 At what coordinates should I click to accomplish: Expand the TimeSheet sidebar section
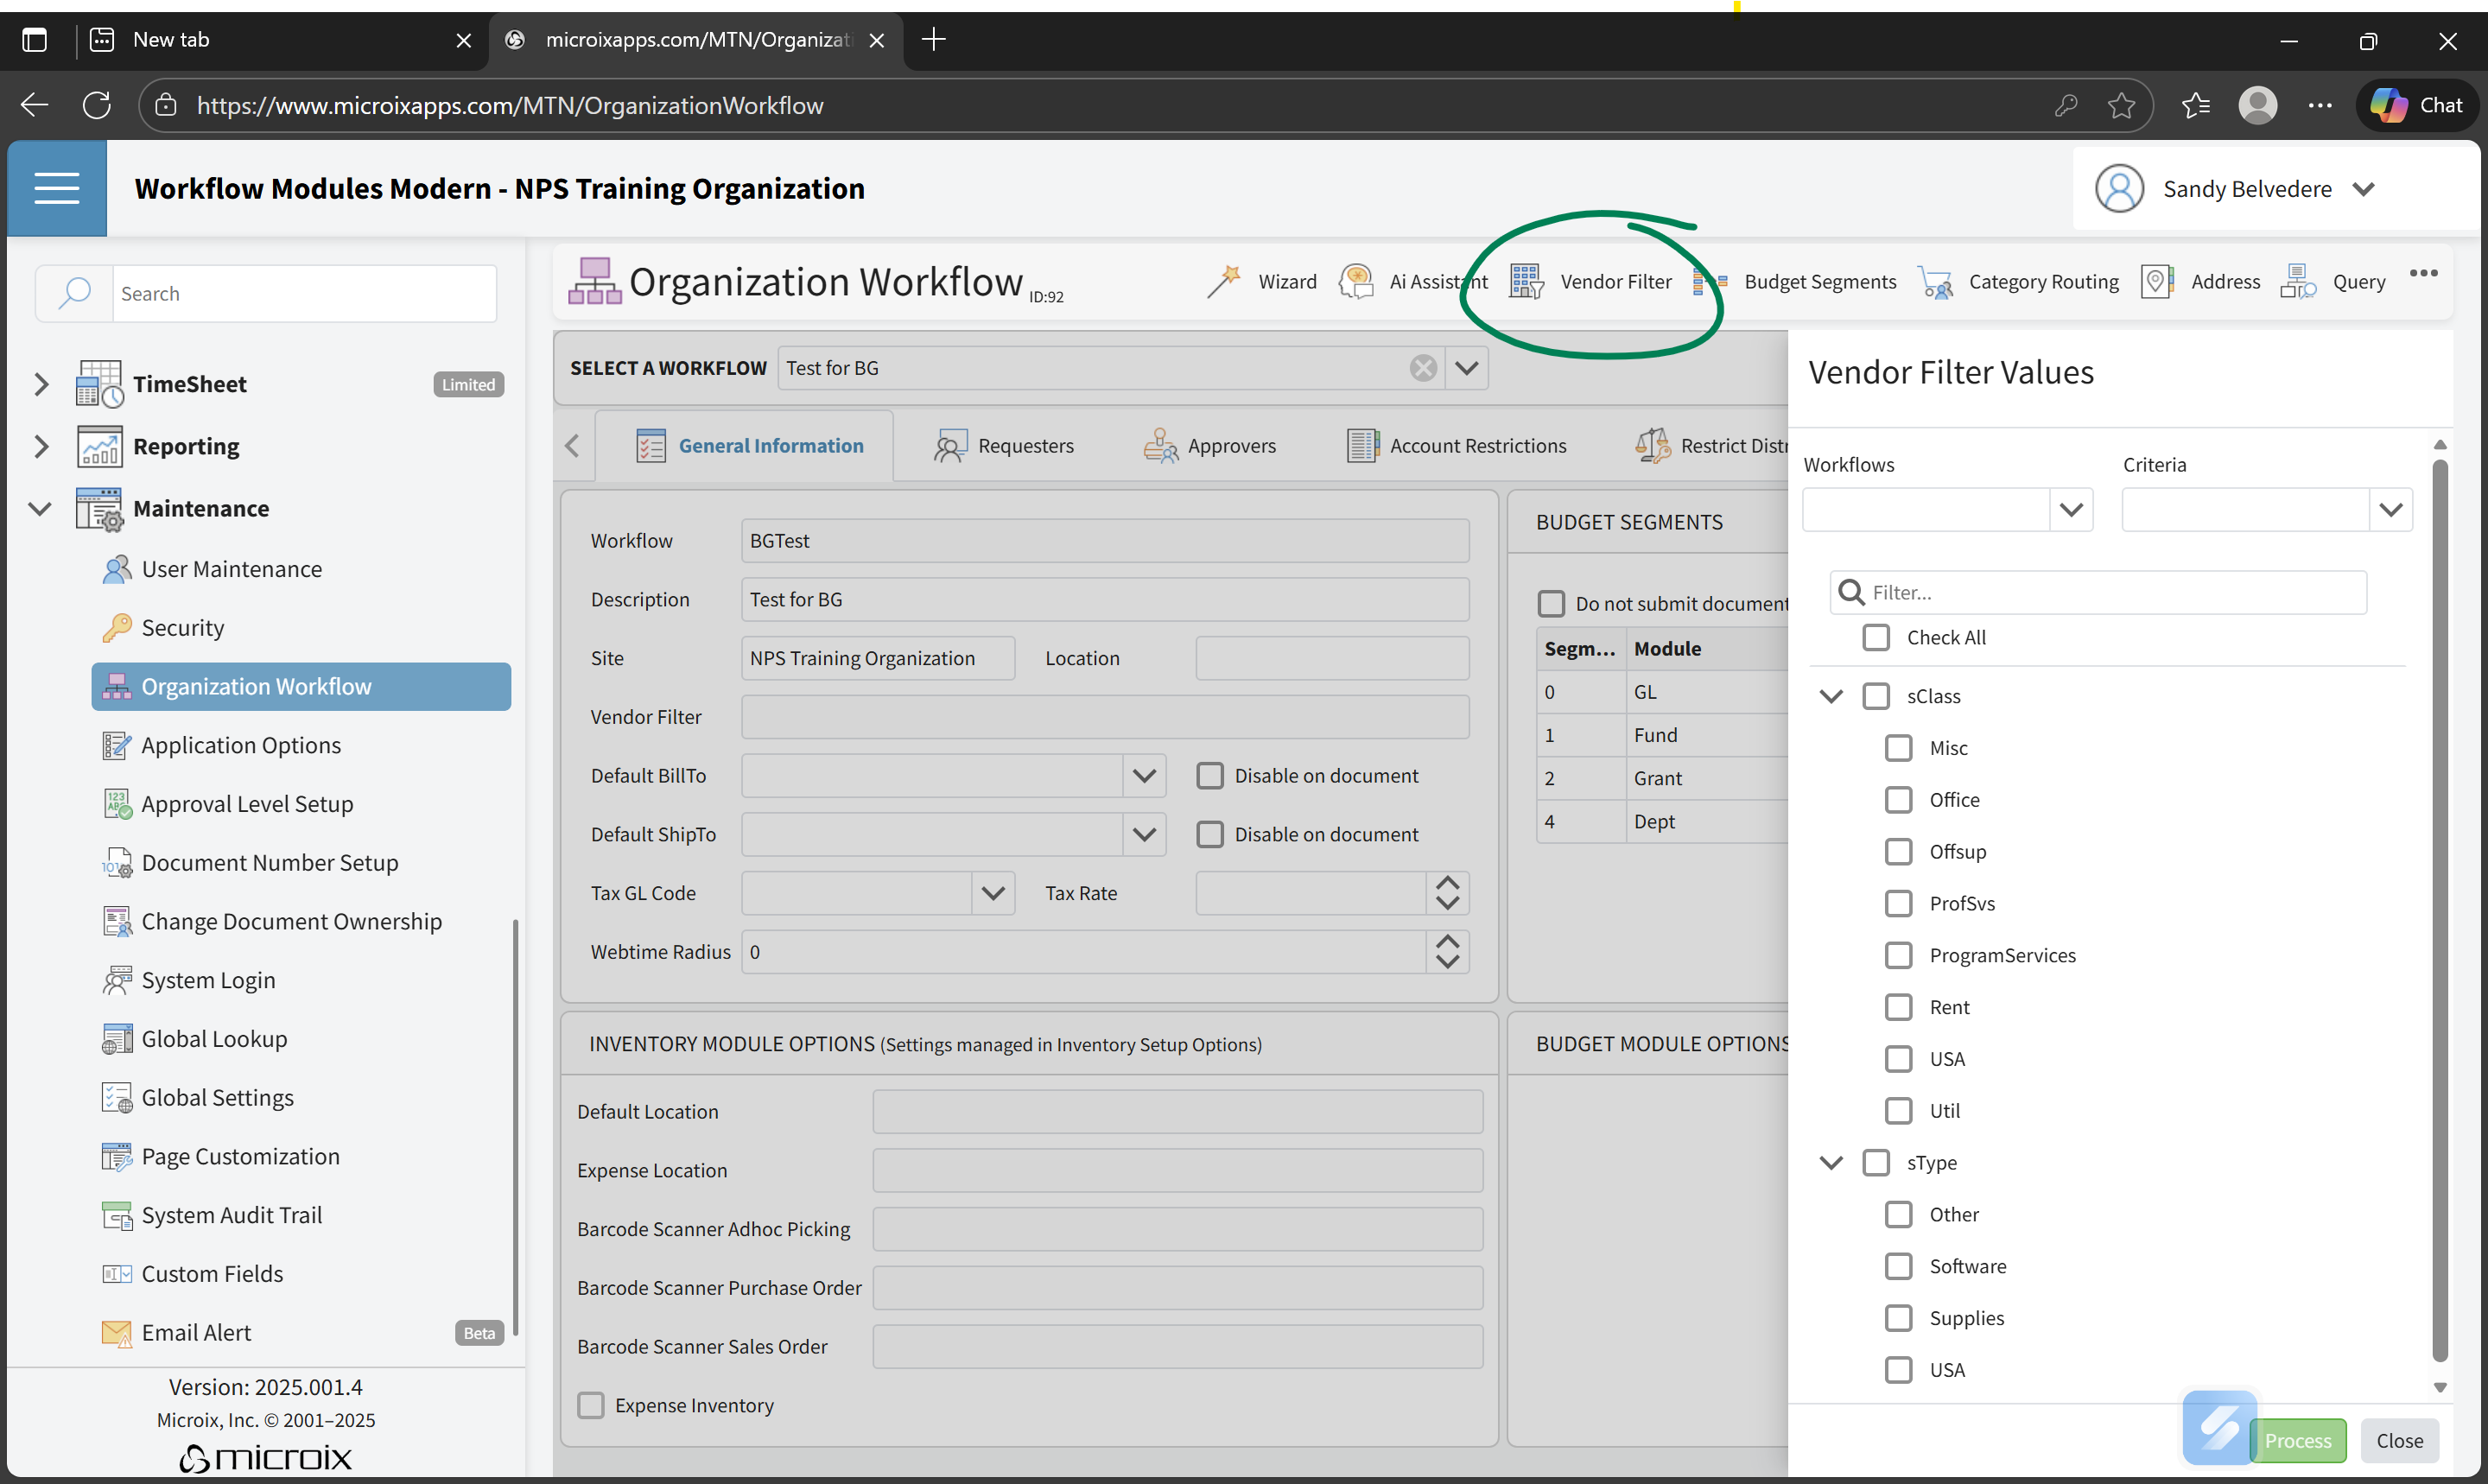[x=41, y=384]
